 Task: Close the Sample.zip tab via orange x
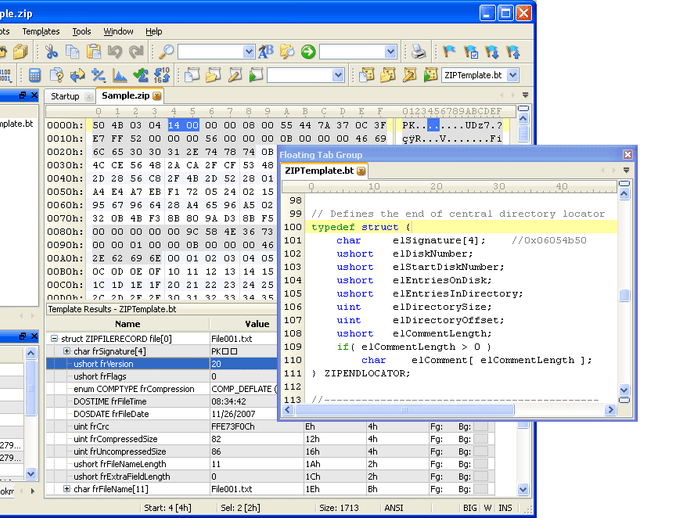[157, 96]
